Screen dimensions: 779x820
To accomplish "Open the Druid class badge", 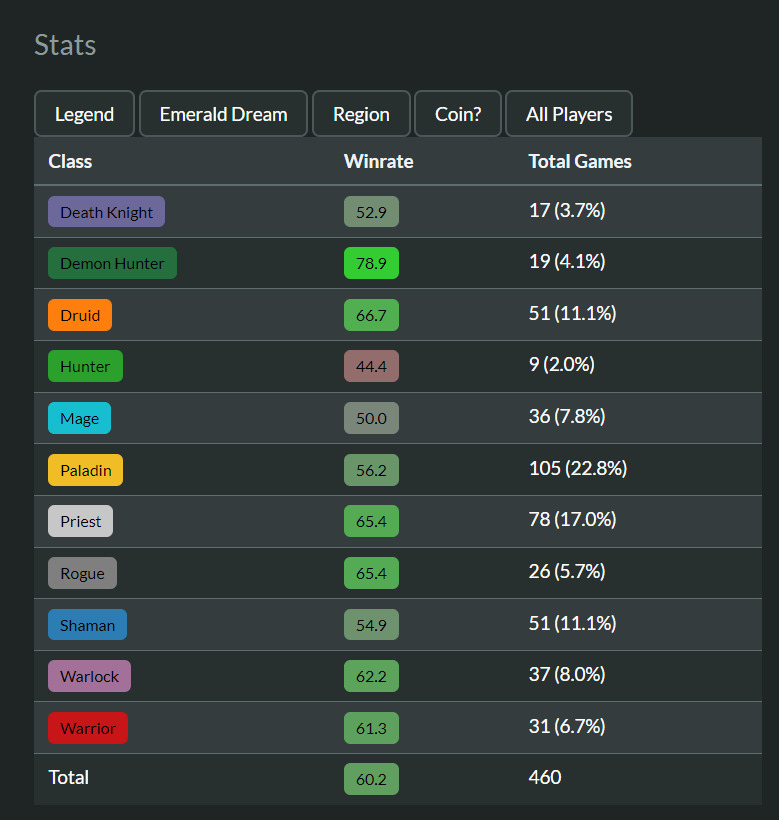I will tap(80, 315).
